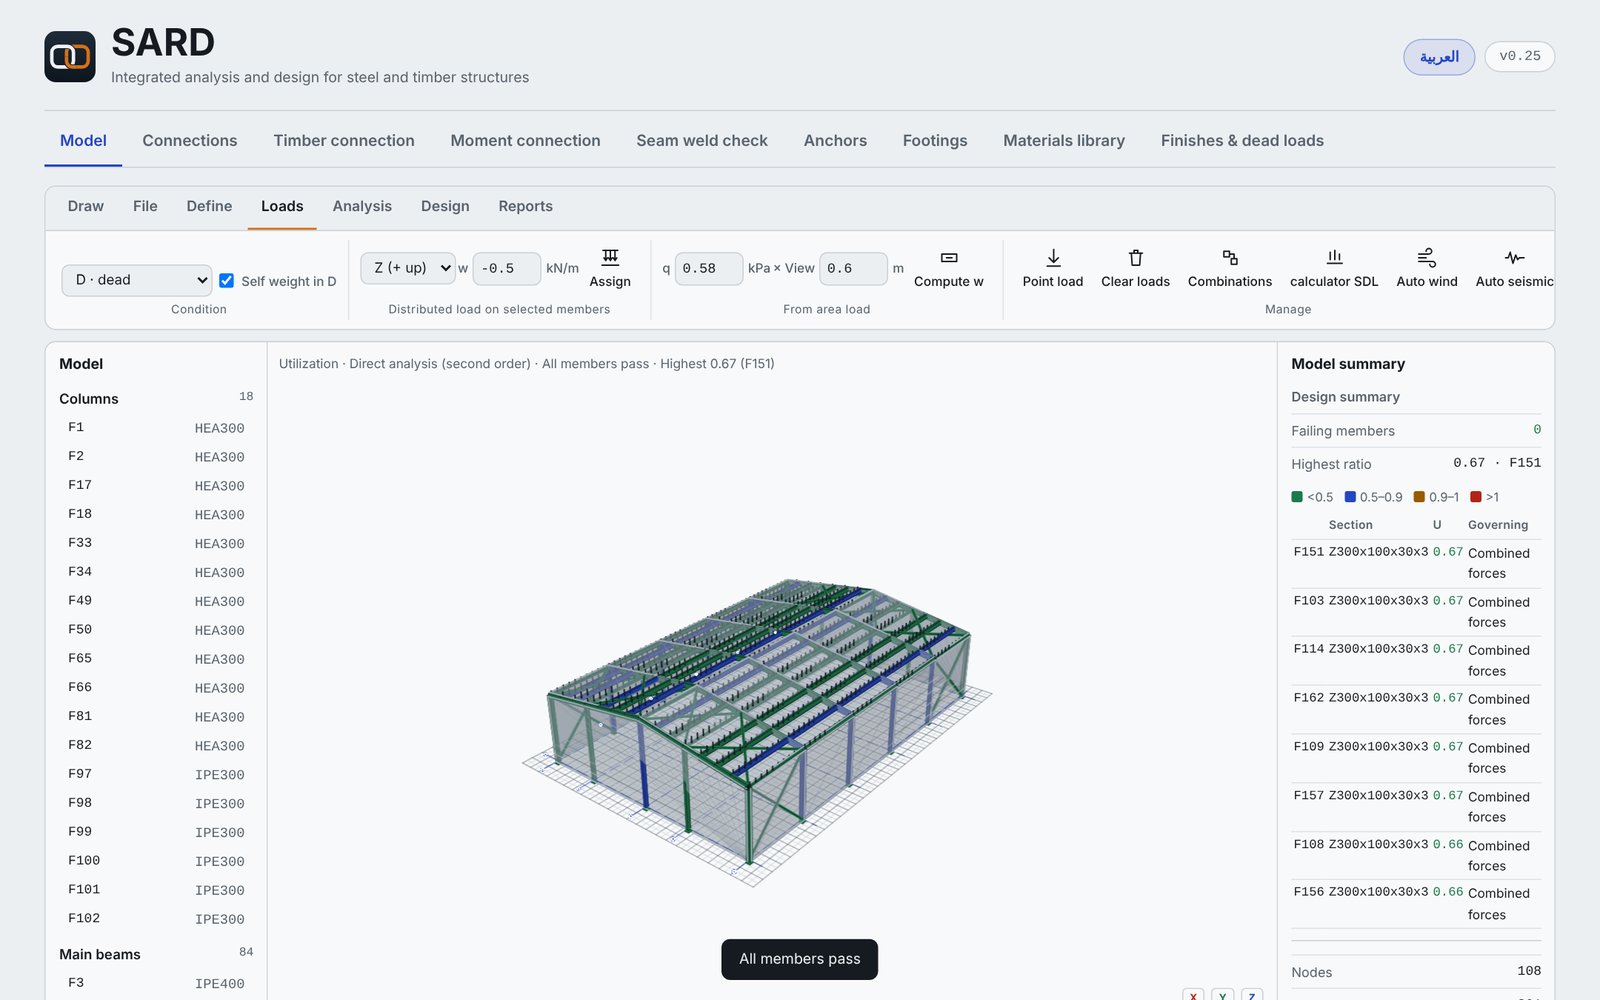Open the Moment connection tab
Image resolution: width=1600 pixels, height=1000 pixels.
pos(525,141)
